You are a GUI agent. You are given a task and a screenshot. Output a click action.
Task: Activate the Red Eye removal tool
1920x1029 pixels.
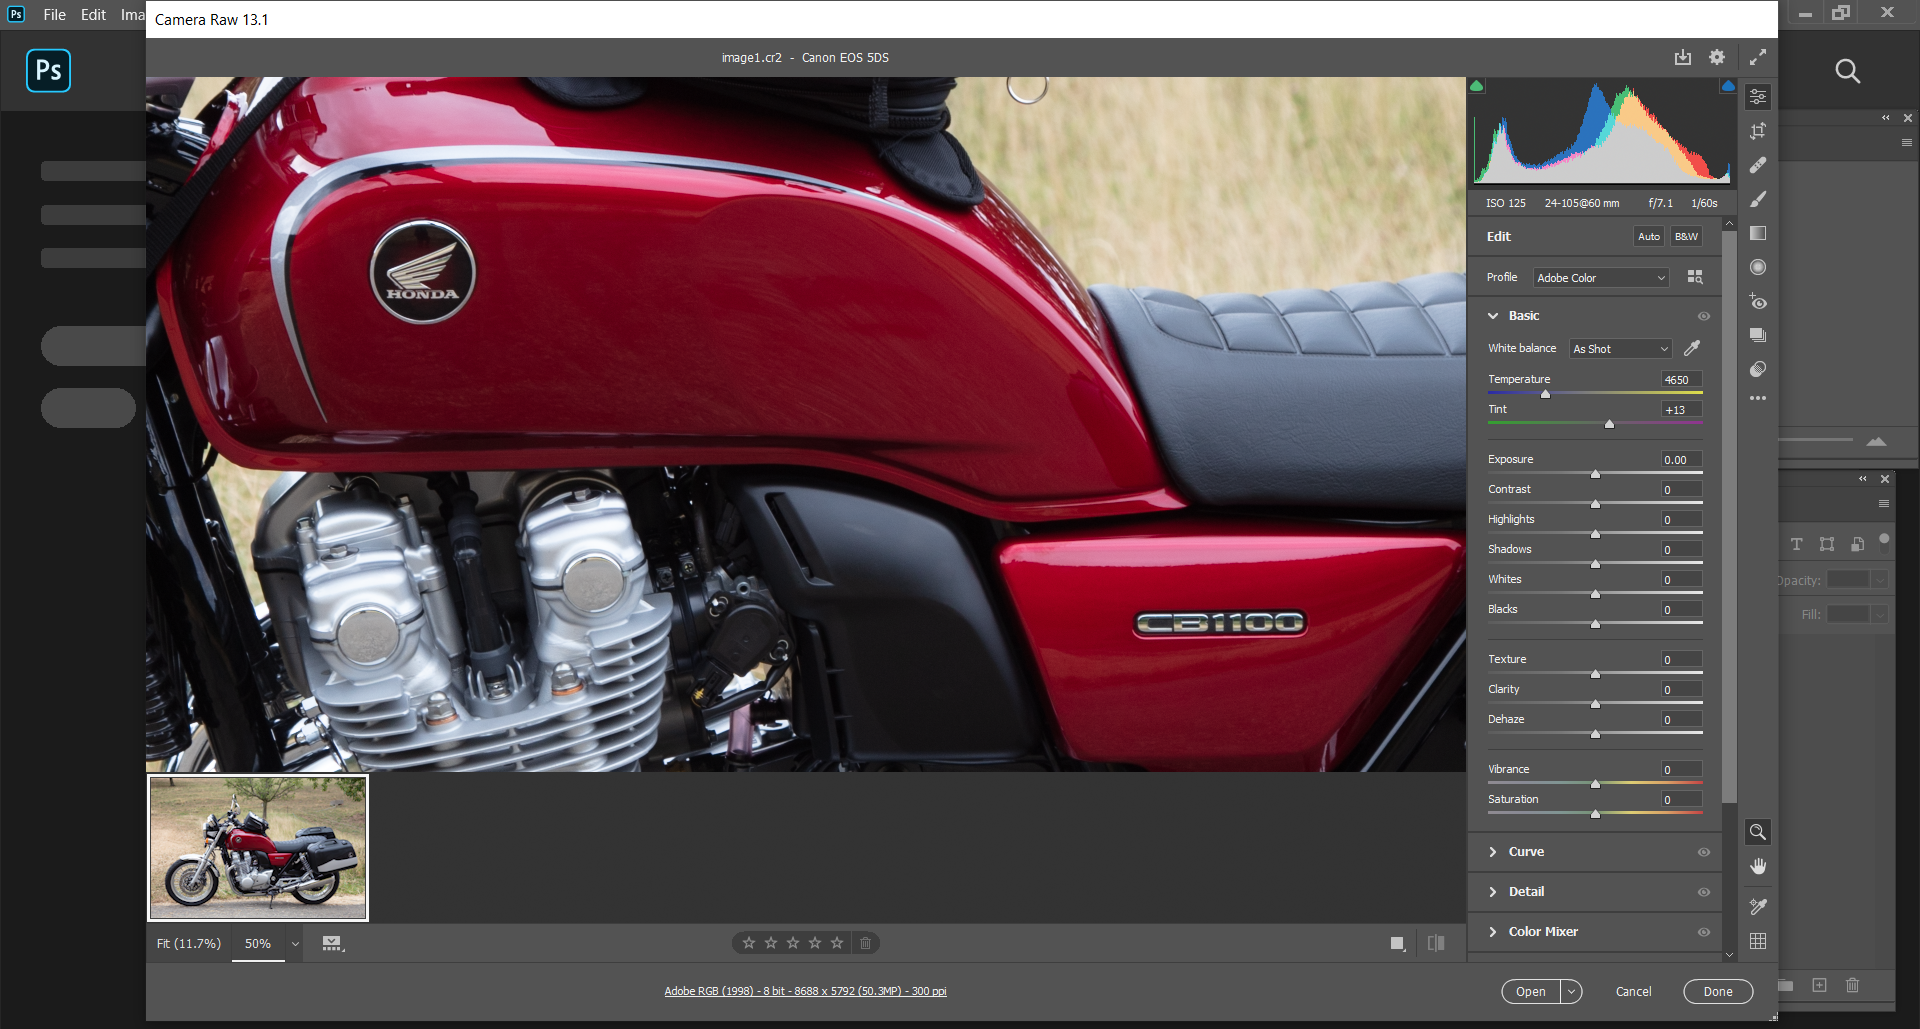1758,301
